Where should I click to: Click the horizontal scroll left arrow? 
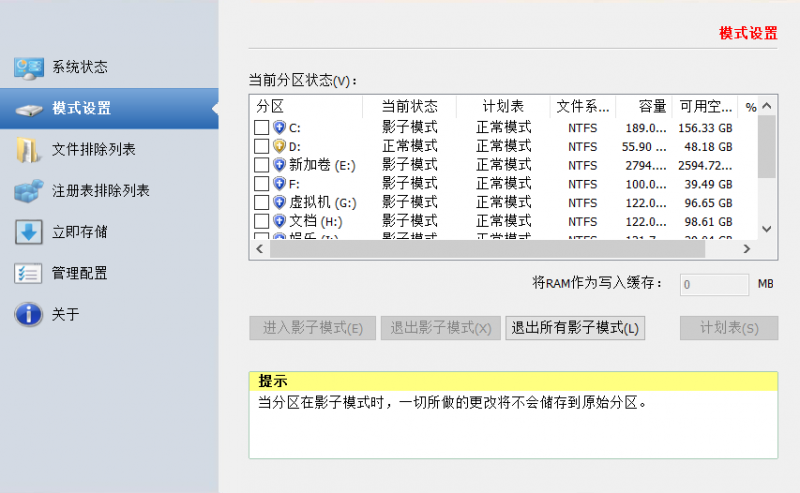pyautogui.click(x=260, y=249)
